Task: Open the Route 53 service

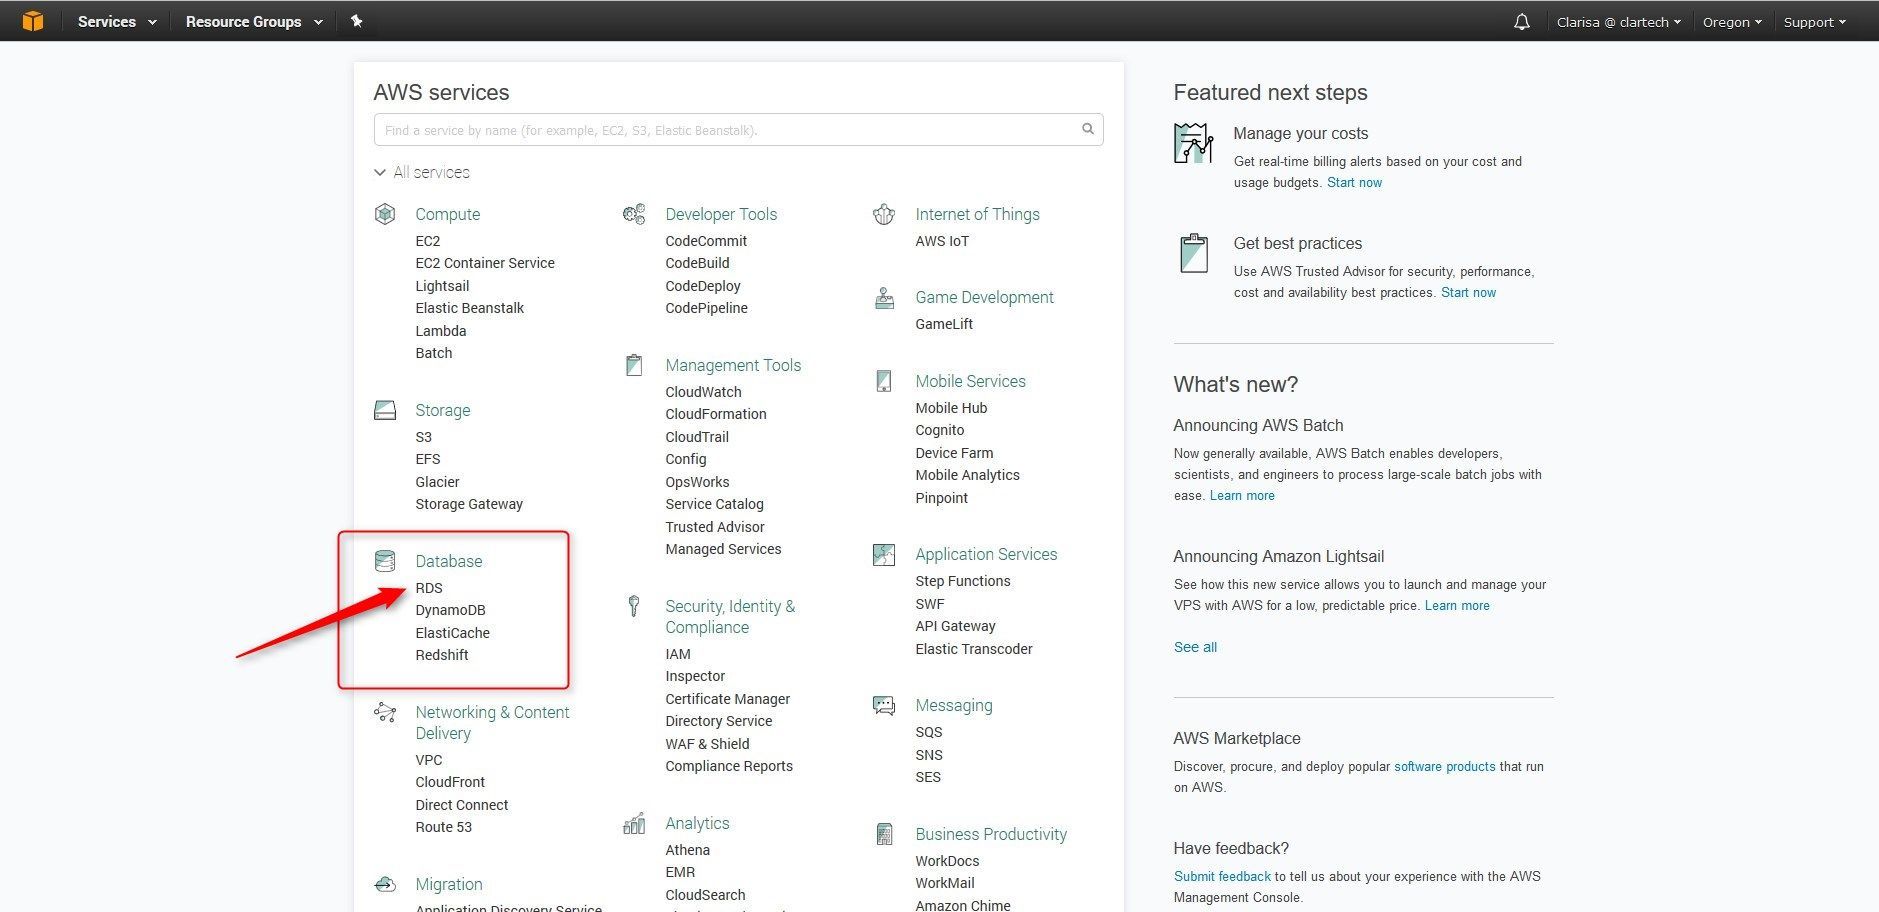Action: (444, 827)
